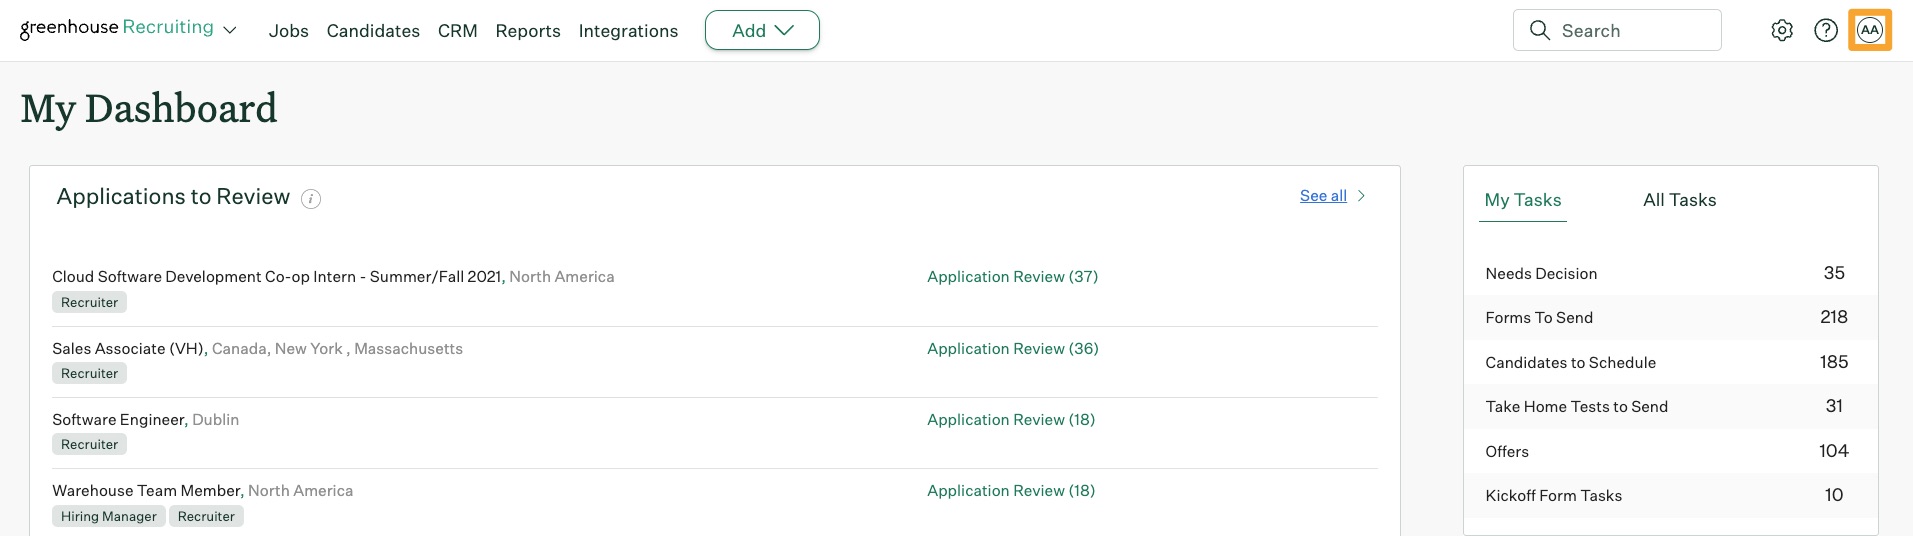The width and height of the screenshot is (1913, 536).
Task: Click the See all applications link
Action: [x=1322, y=196]
